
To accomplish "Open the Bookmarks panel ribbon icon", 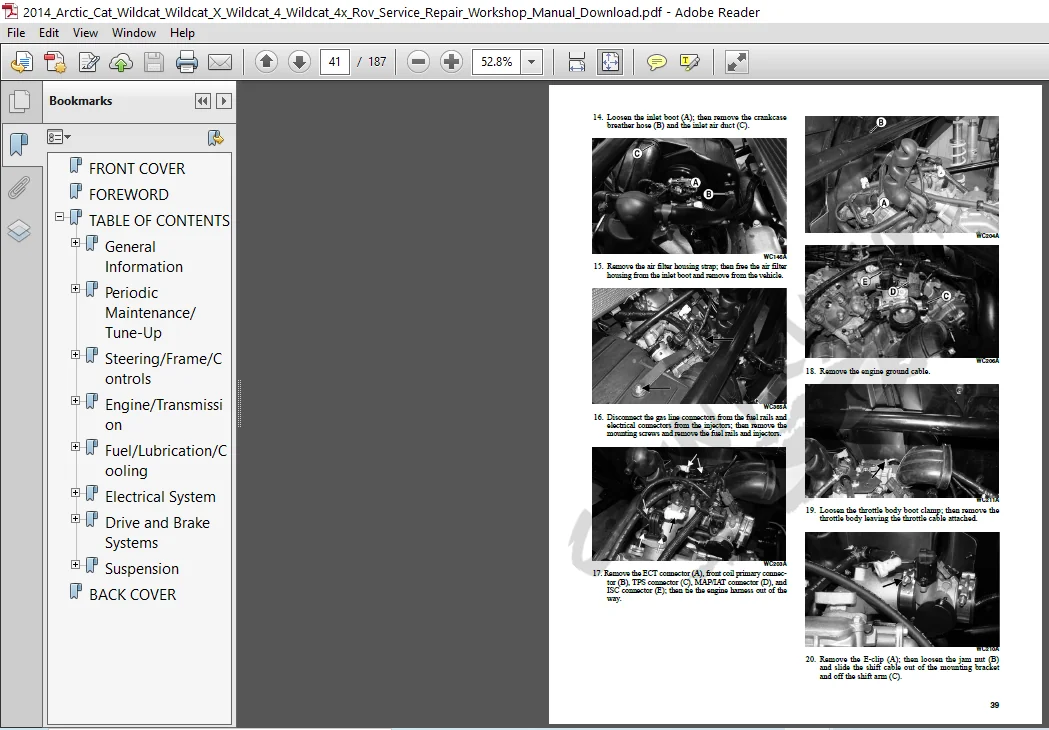I will click(19, 144).
